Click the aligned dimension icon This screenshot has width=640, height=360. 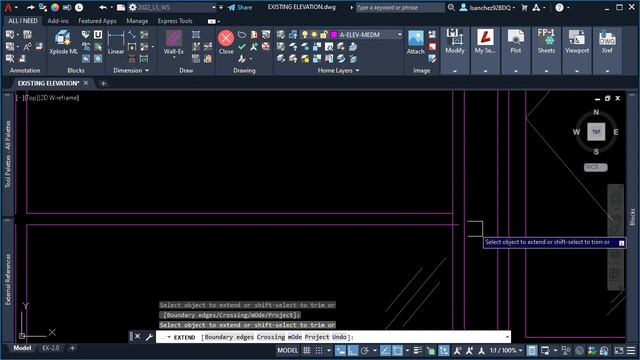[132, 35]
